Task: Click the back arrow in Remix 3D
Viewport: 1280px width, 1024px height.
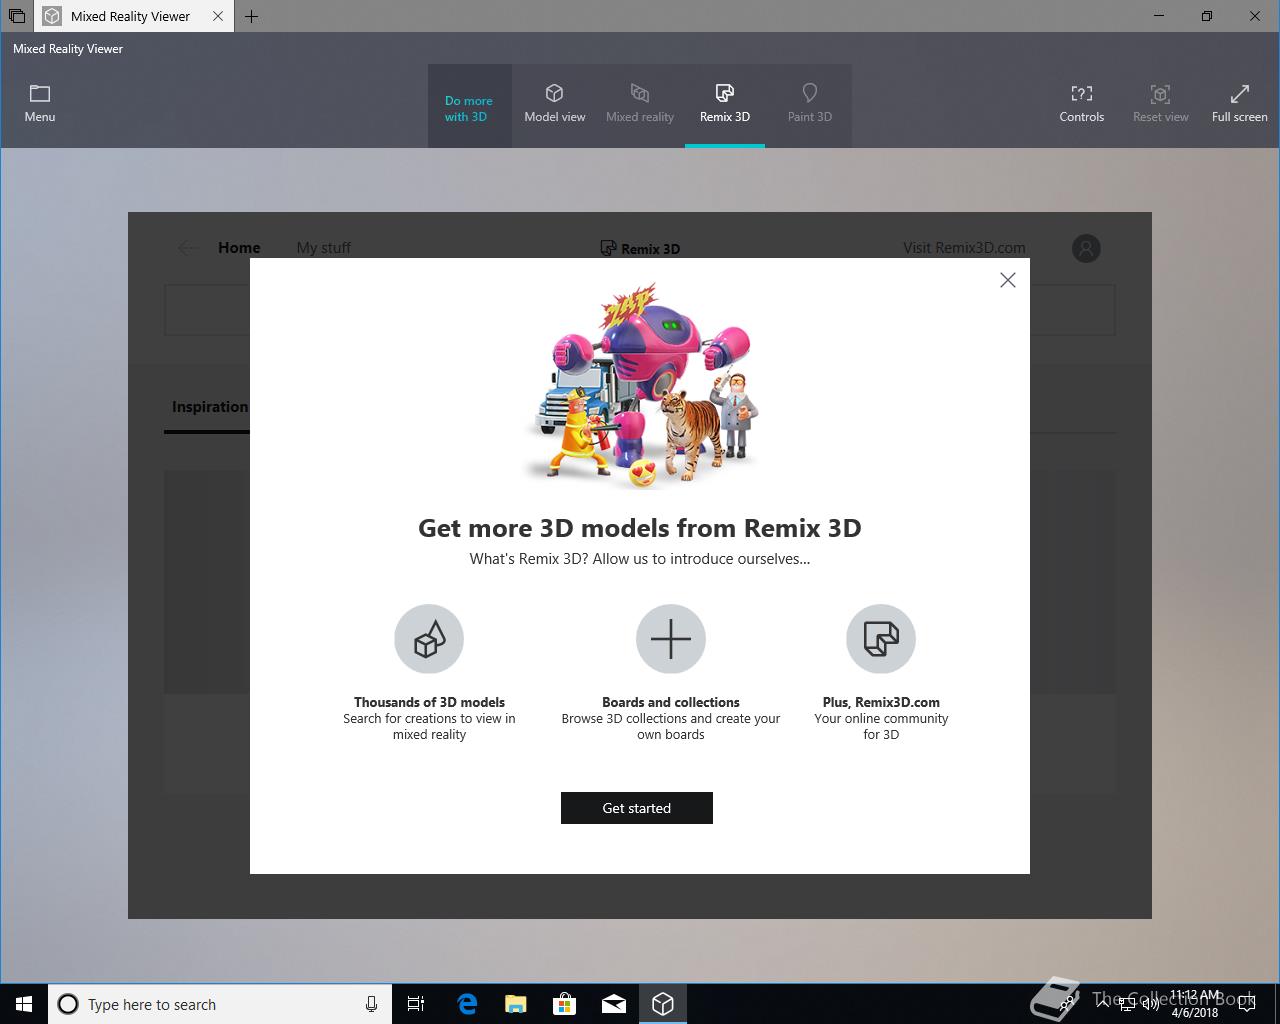Action: [188, 248]
